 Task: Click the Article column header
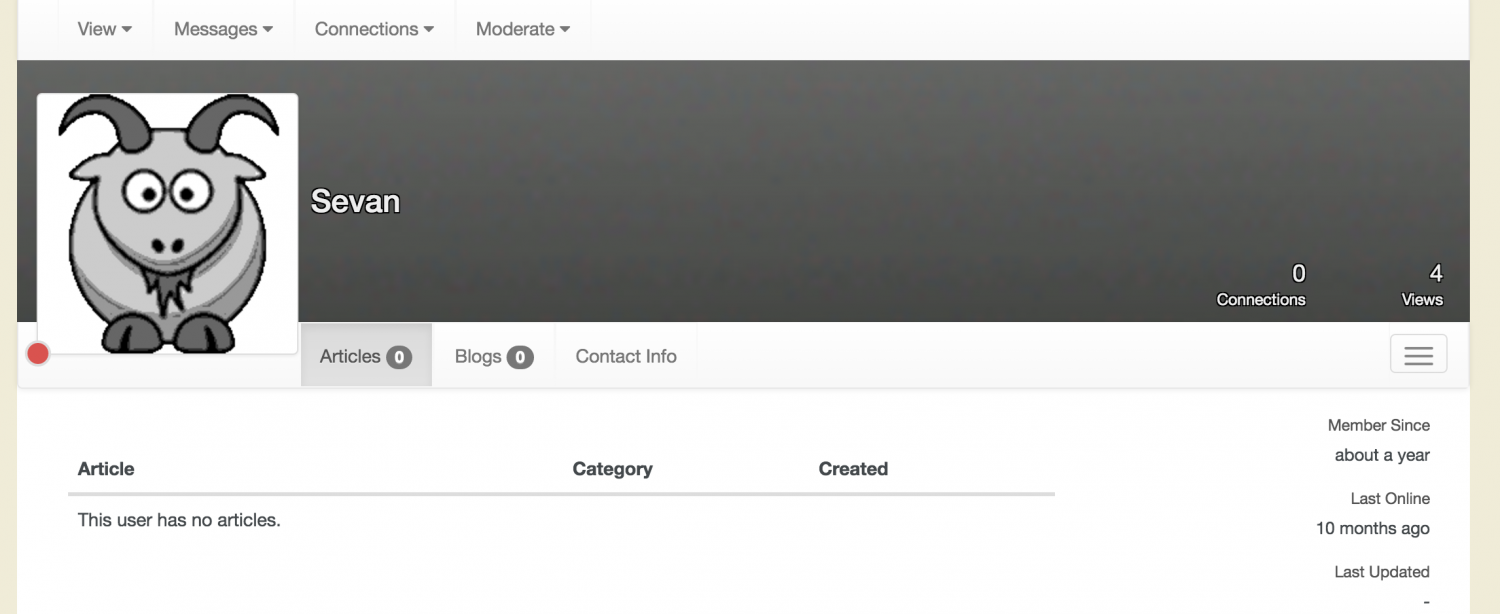(106, 469)
